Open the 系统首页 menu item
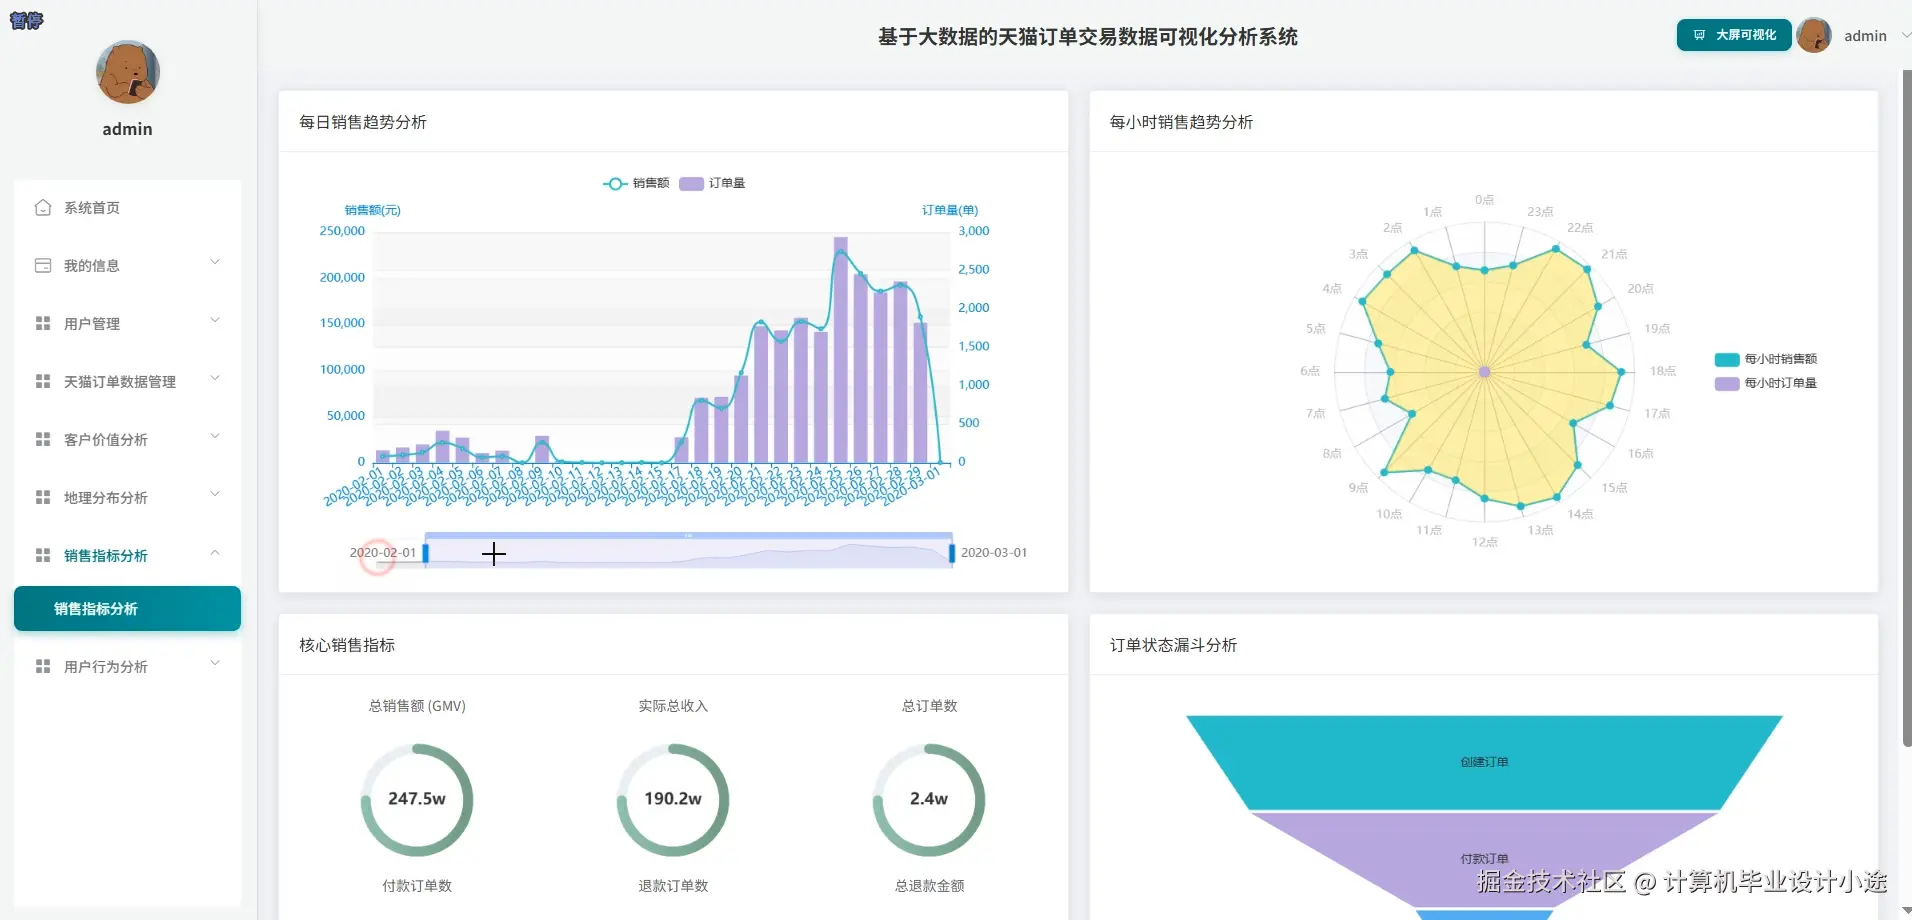1912x920 pixels. 128,208
